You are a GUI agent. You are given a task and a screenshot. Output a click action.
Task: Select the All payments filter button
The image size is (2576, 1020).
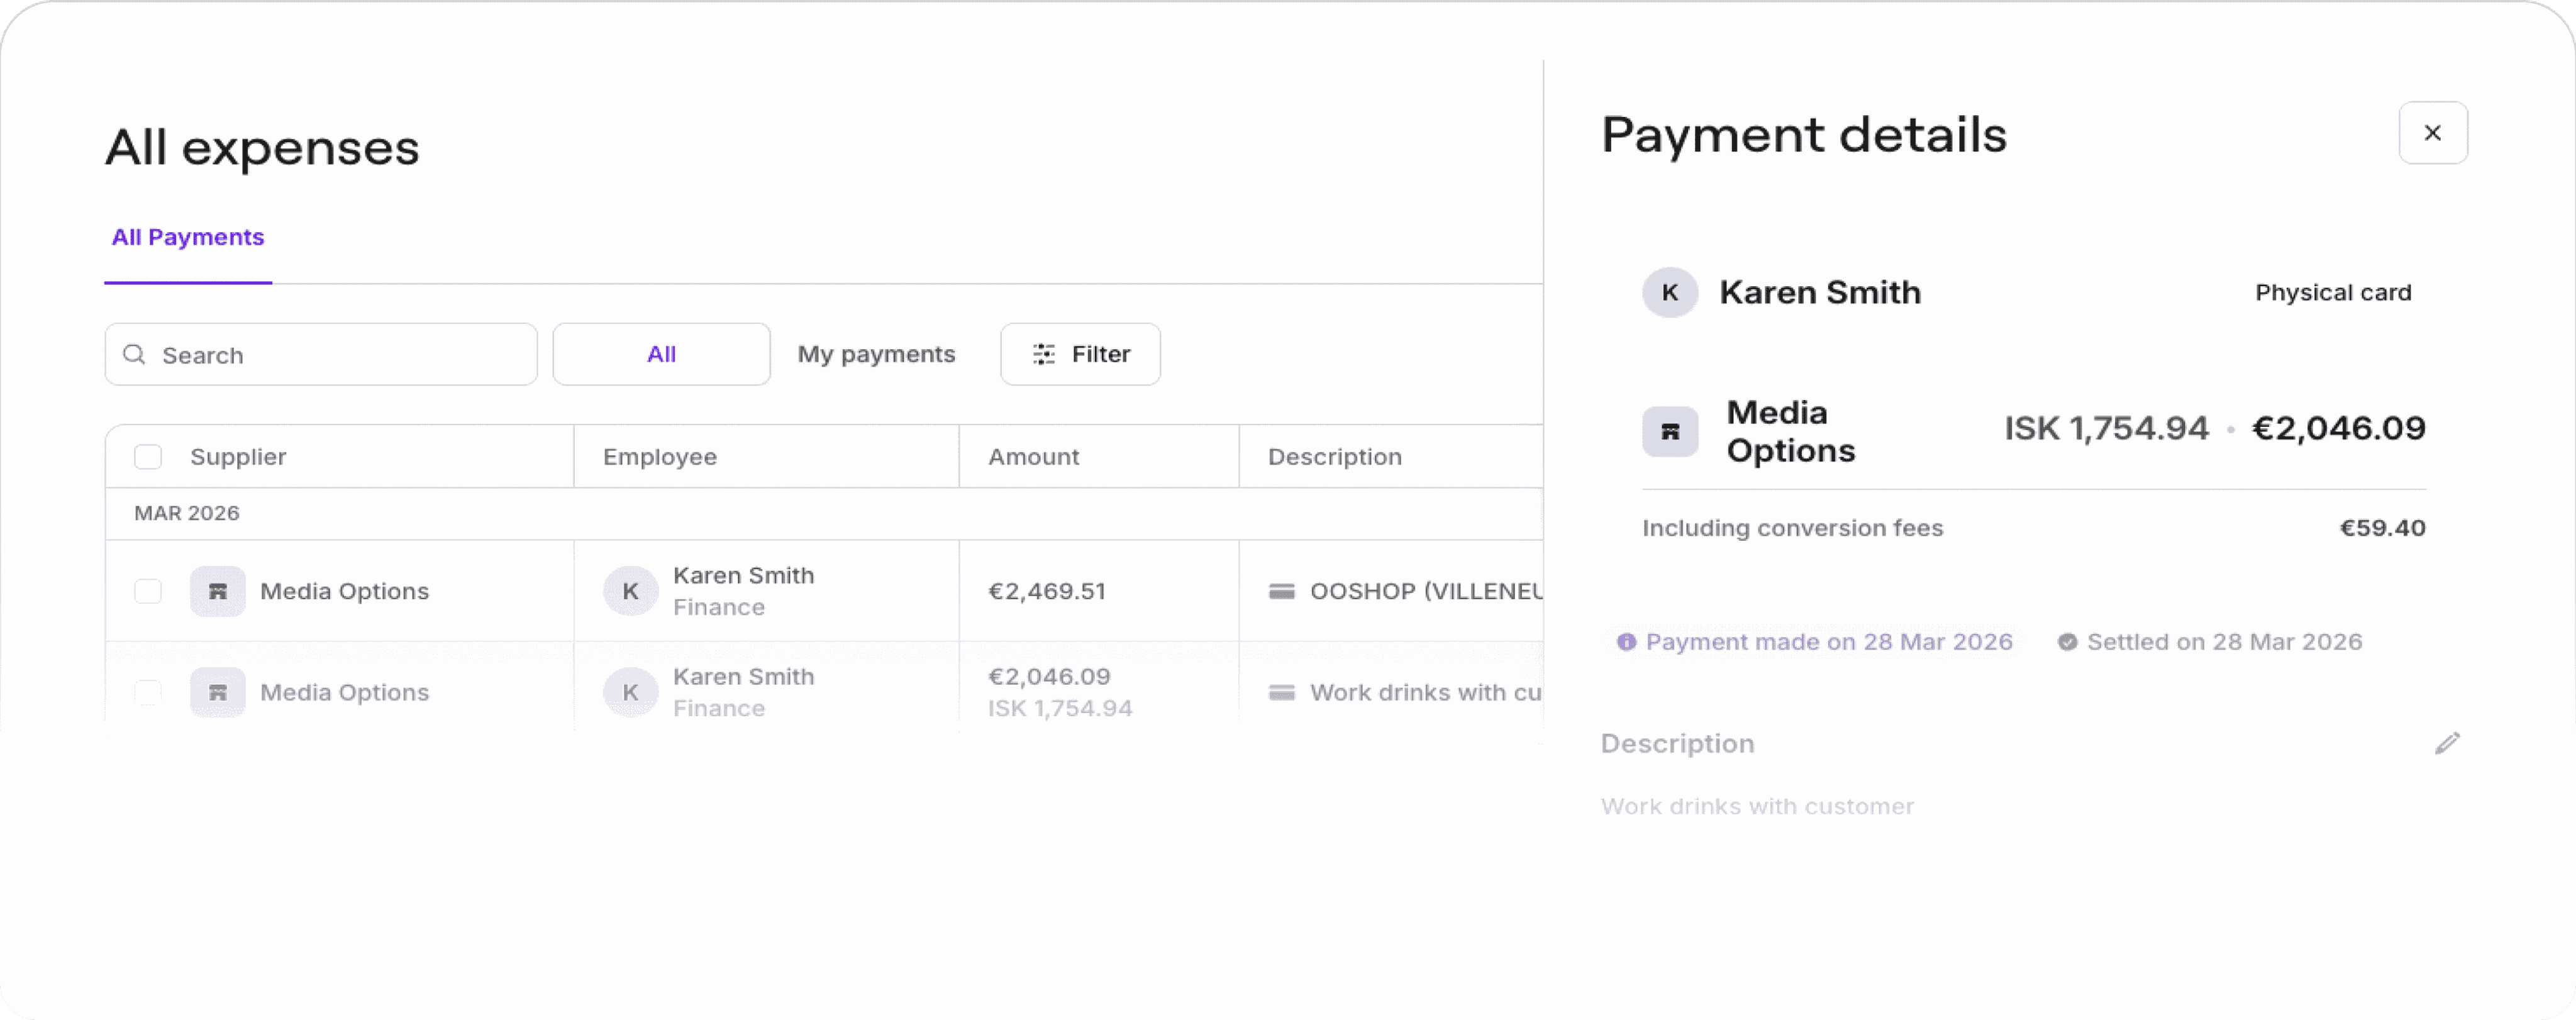click(661, 354)
